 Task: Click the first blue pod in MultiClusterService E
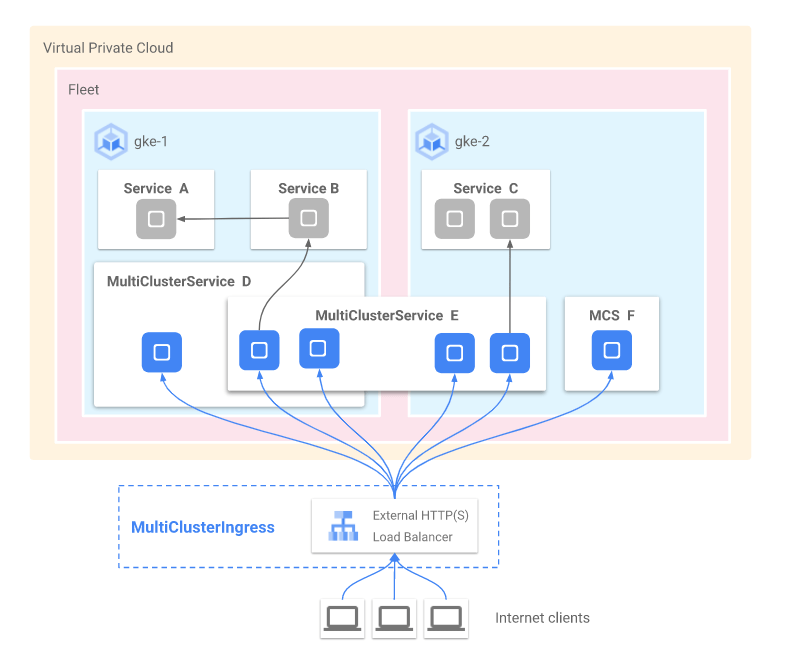point(259,350)
